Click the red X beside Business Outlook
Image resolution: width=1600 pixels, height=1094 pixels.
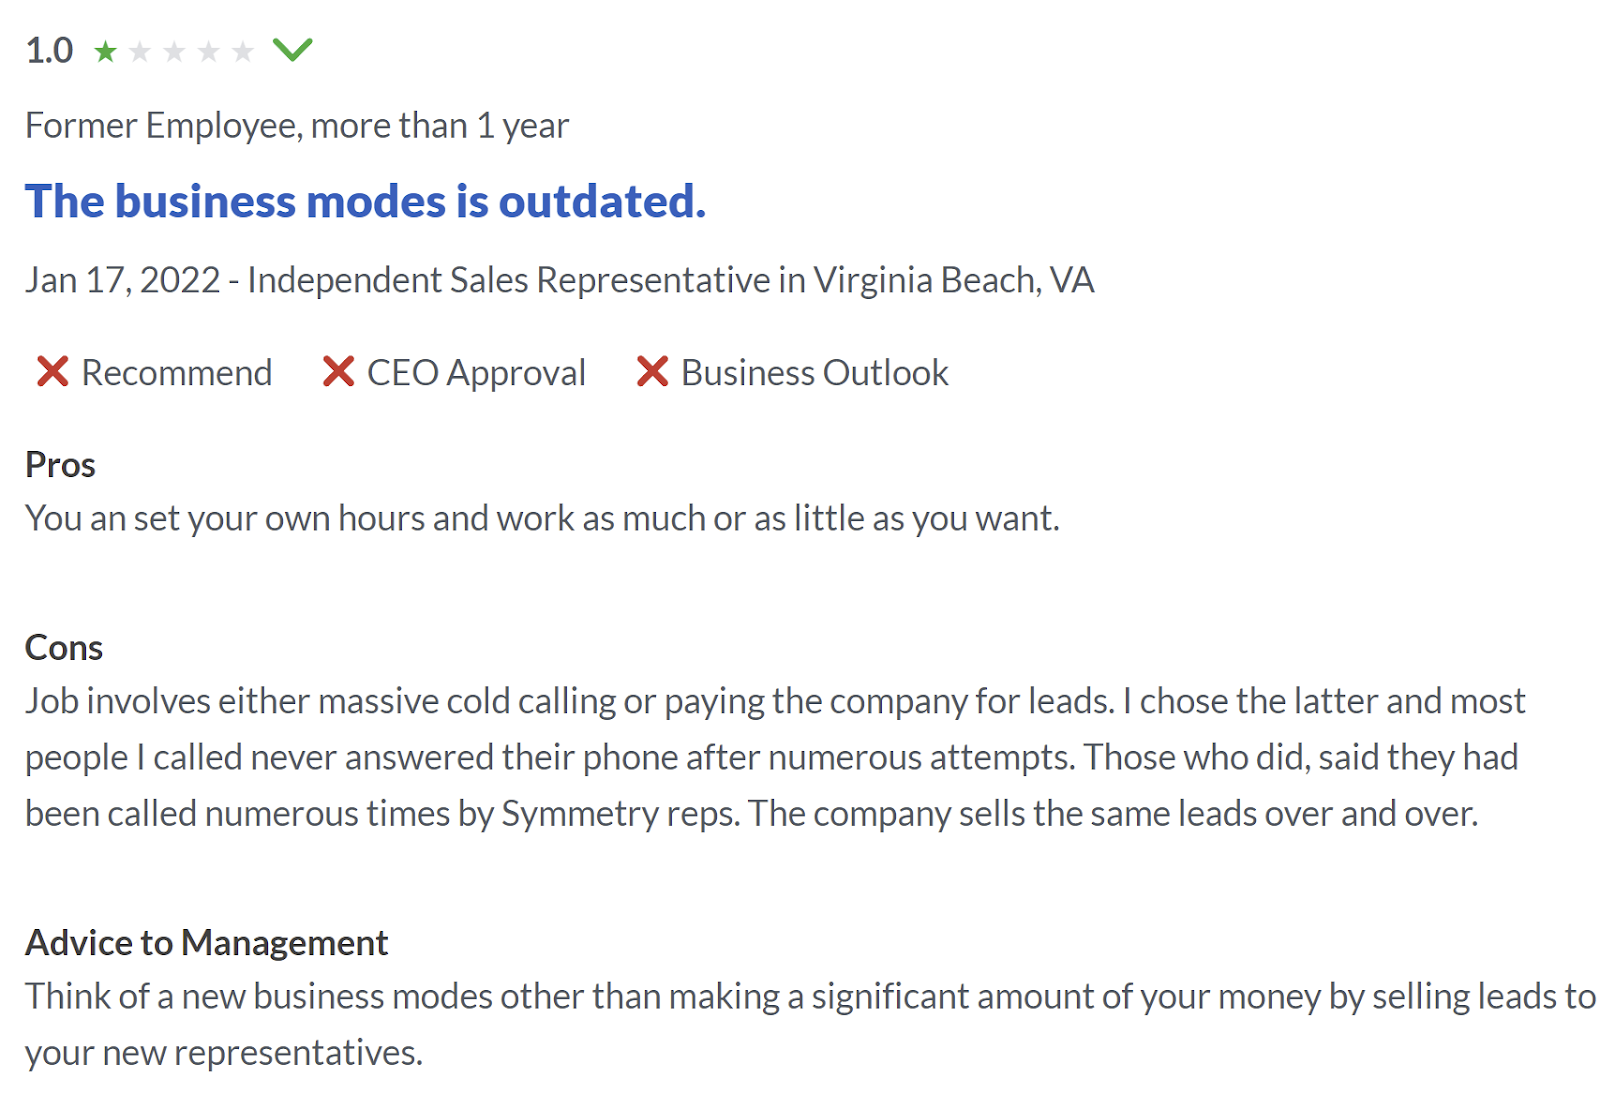pyautogui.click(x=652, y=372)
